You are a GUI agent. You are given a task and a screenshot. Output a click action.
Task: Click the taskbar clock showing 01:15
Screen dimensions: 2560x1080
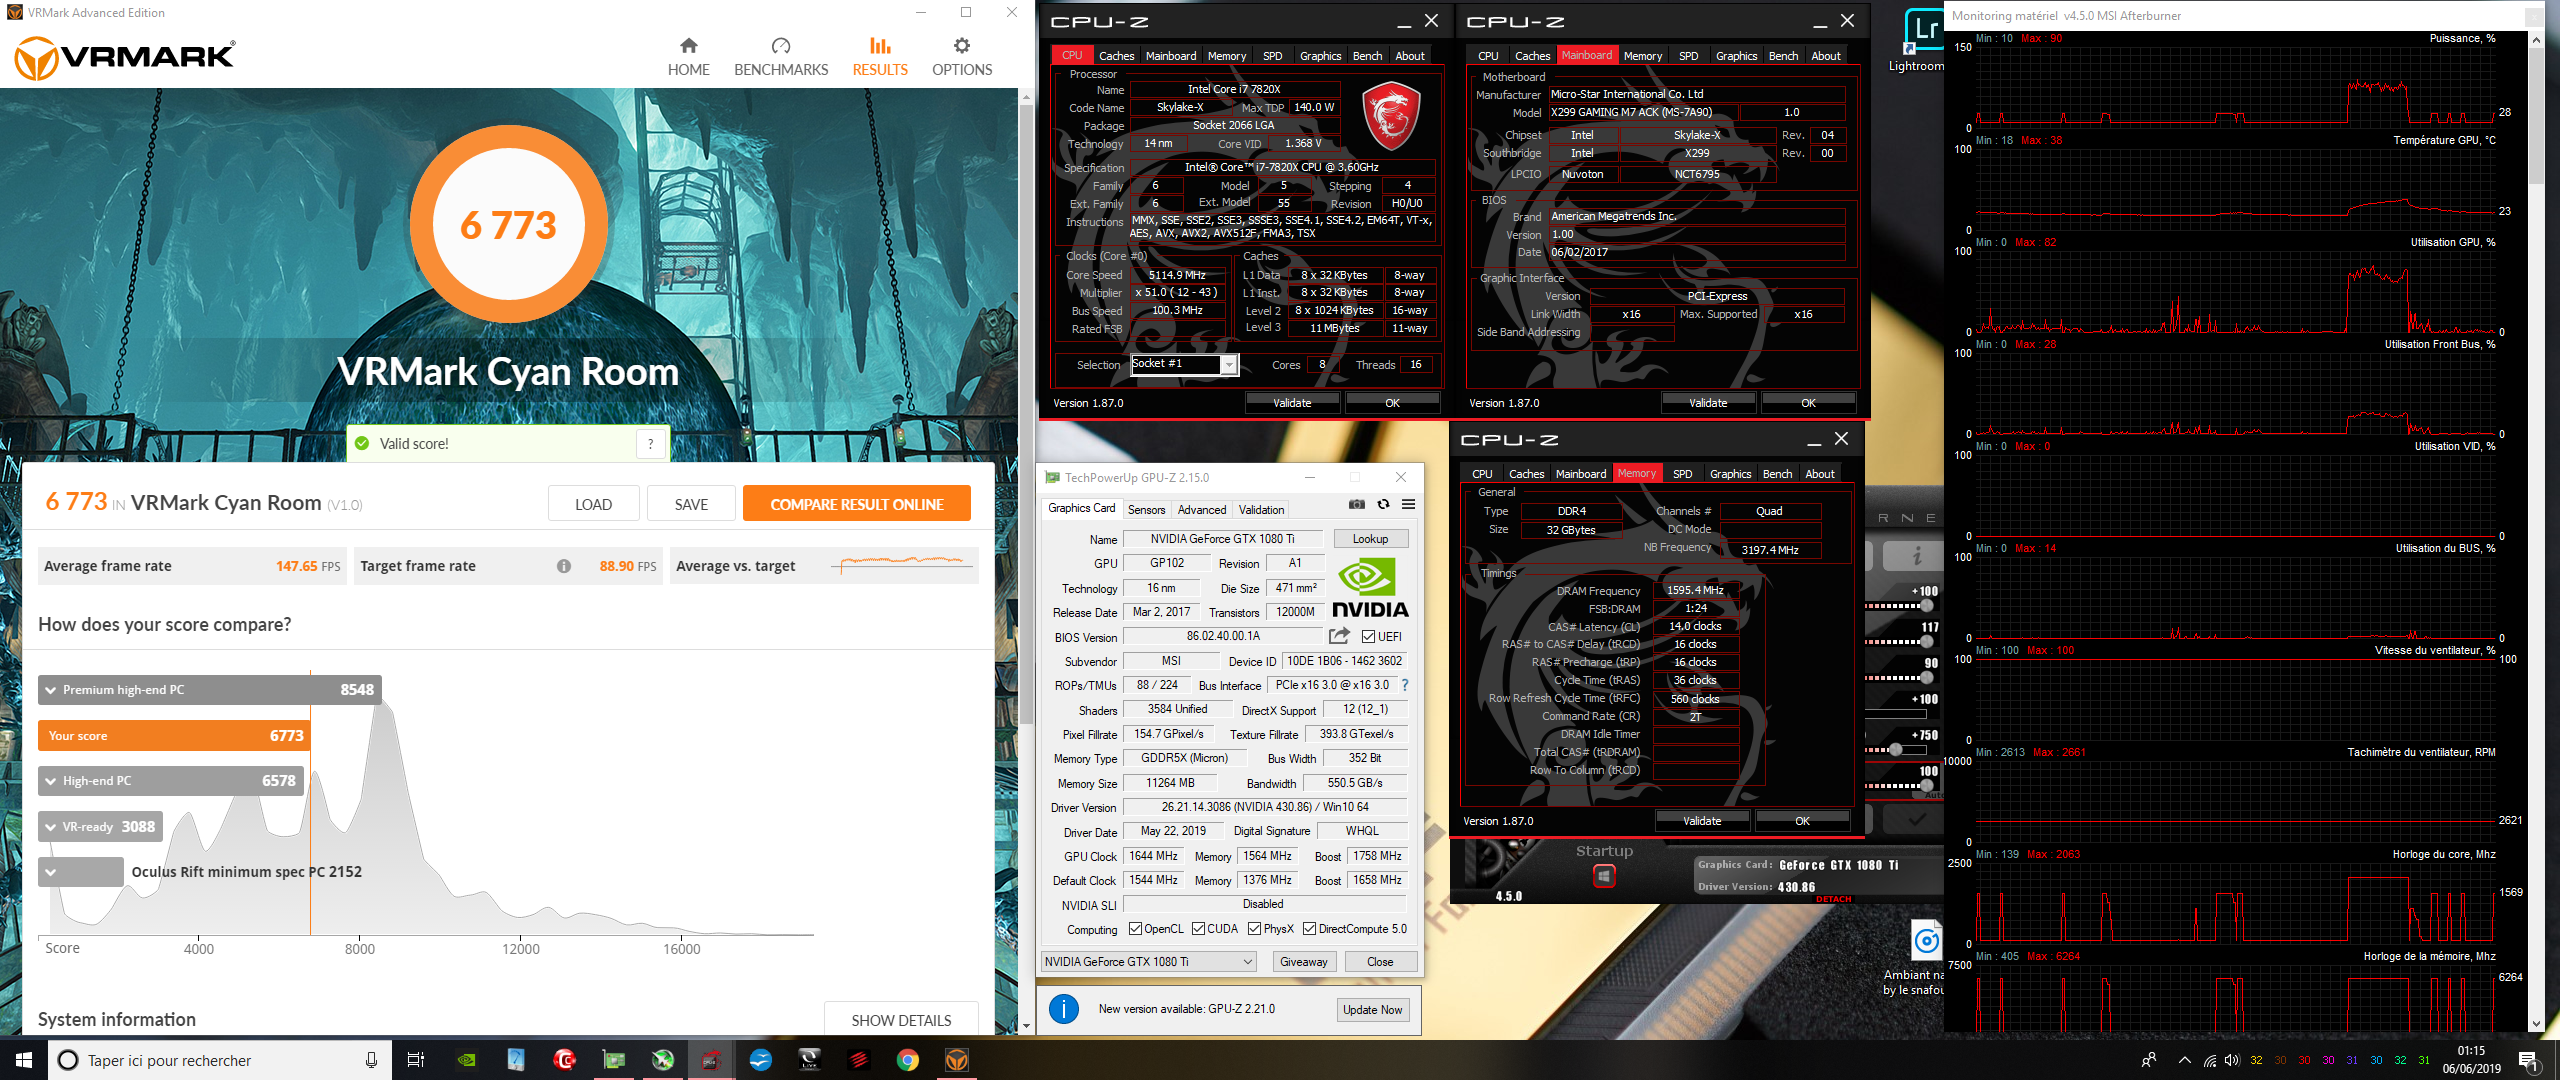(x=2471, y=1060)
